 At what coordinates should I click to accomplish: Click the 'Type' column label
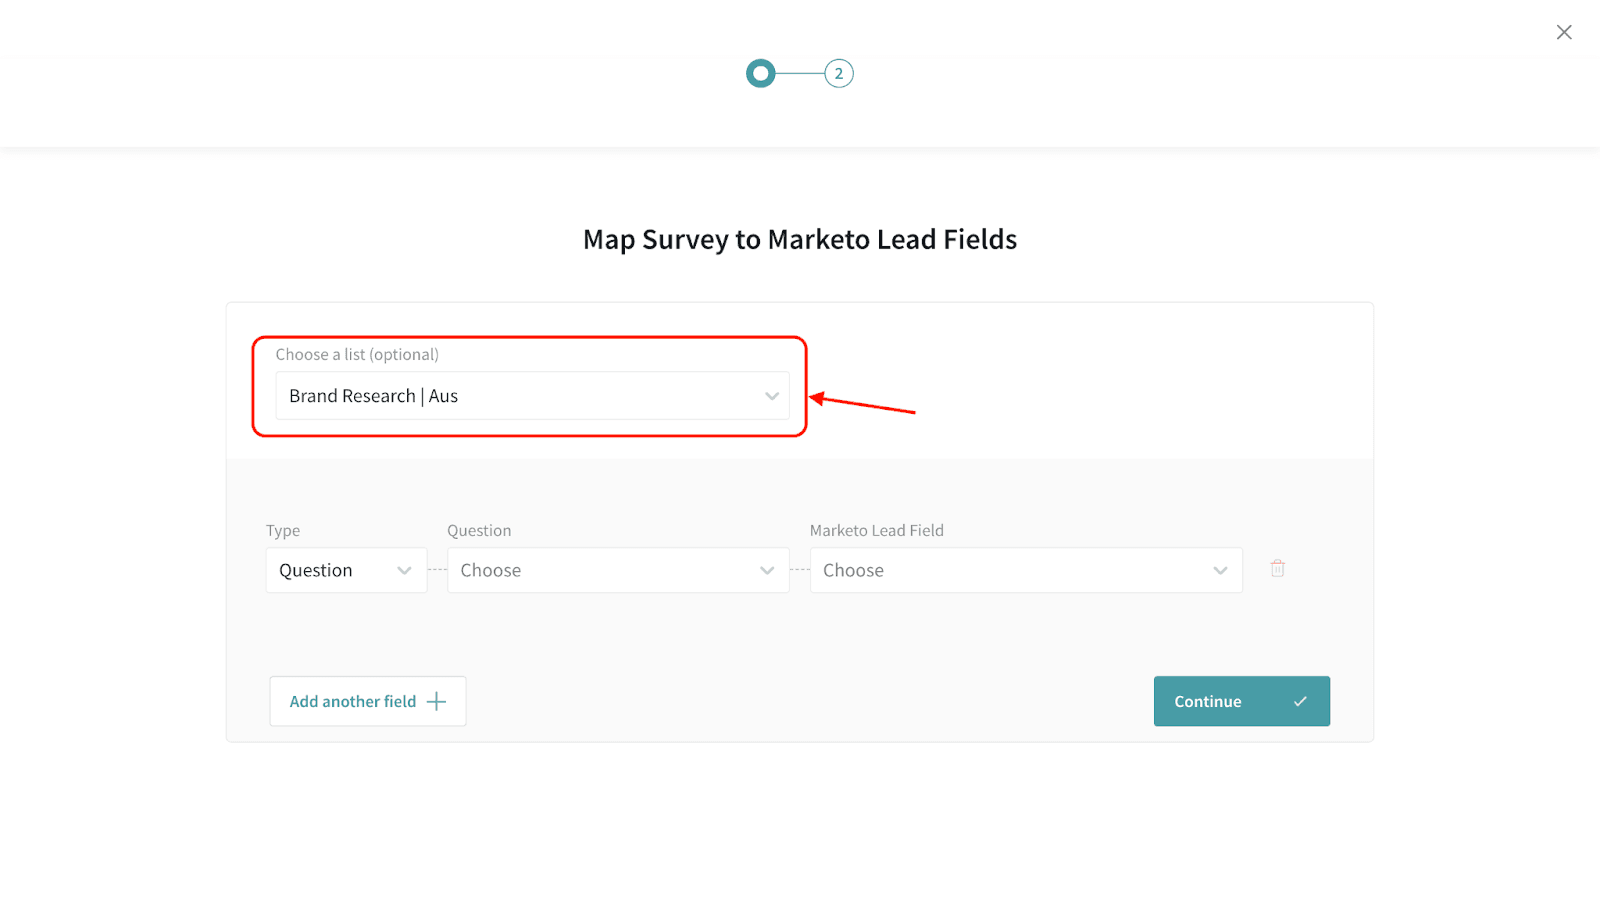(283, 530)
